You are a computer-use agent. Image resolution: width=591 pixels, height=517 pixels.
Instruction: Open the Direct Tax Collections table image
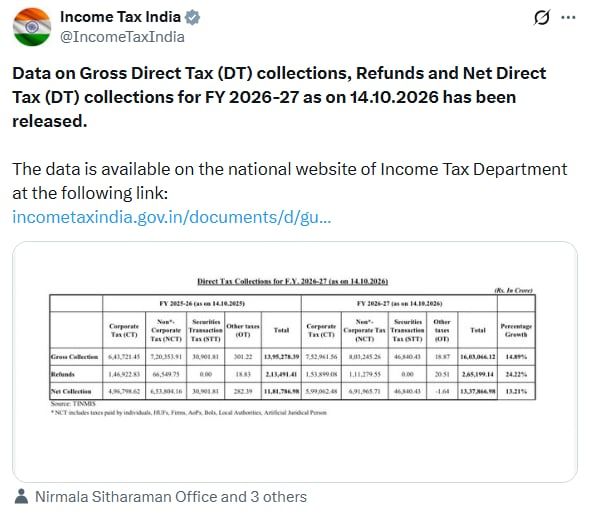pyautogui.click(x=295, y=362)
